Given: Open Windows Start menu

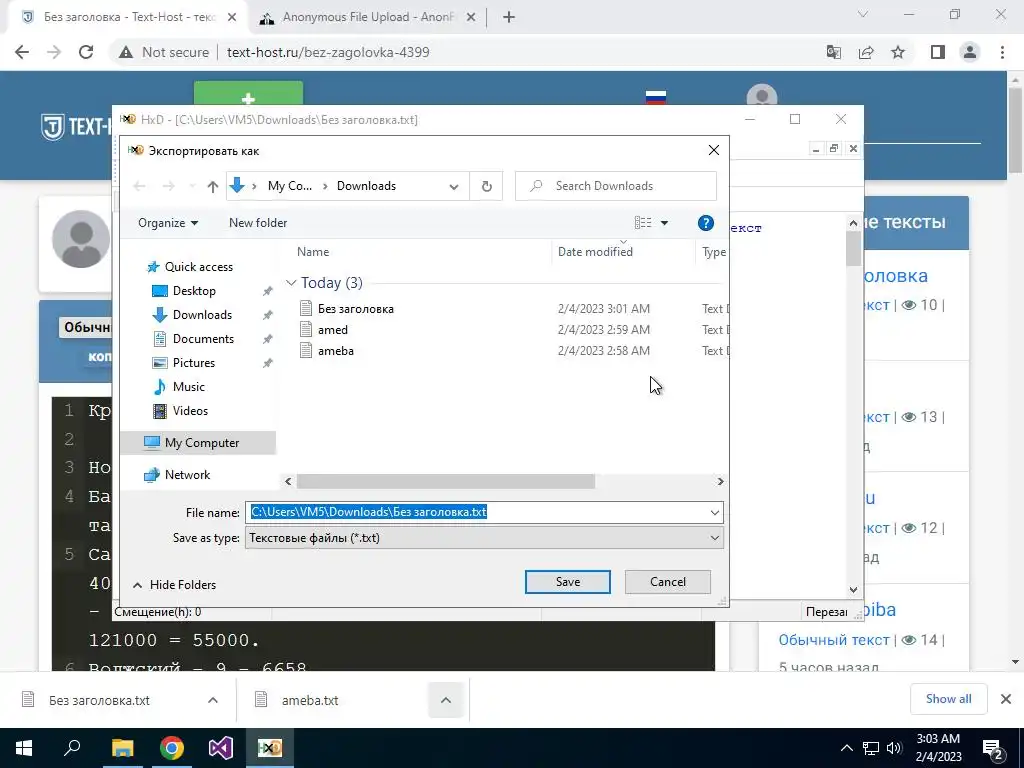Looking at the screenshot, I should coord(24,748).
